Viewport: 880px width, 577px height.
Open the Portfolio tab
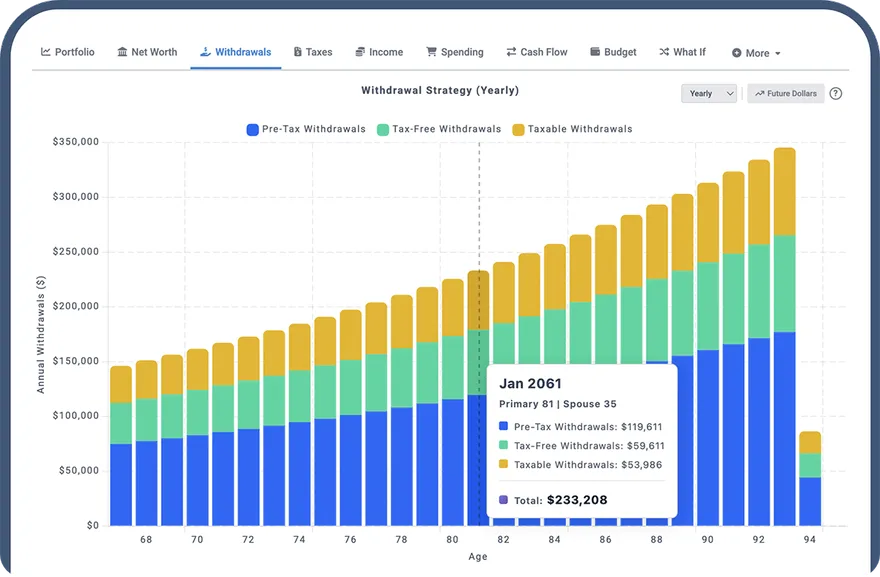[x=67, y=52]
